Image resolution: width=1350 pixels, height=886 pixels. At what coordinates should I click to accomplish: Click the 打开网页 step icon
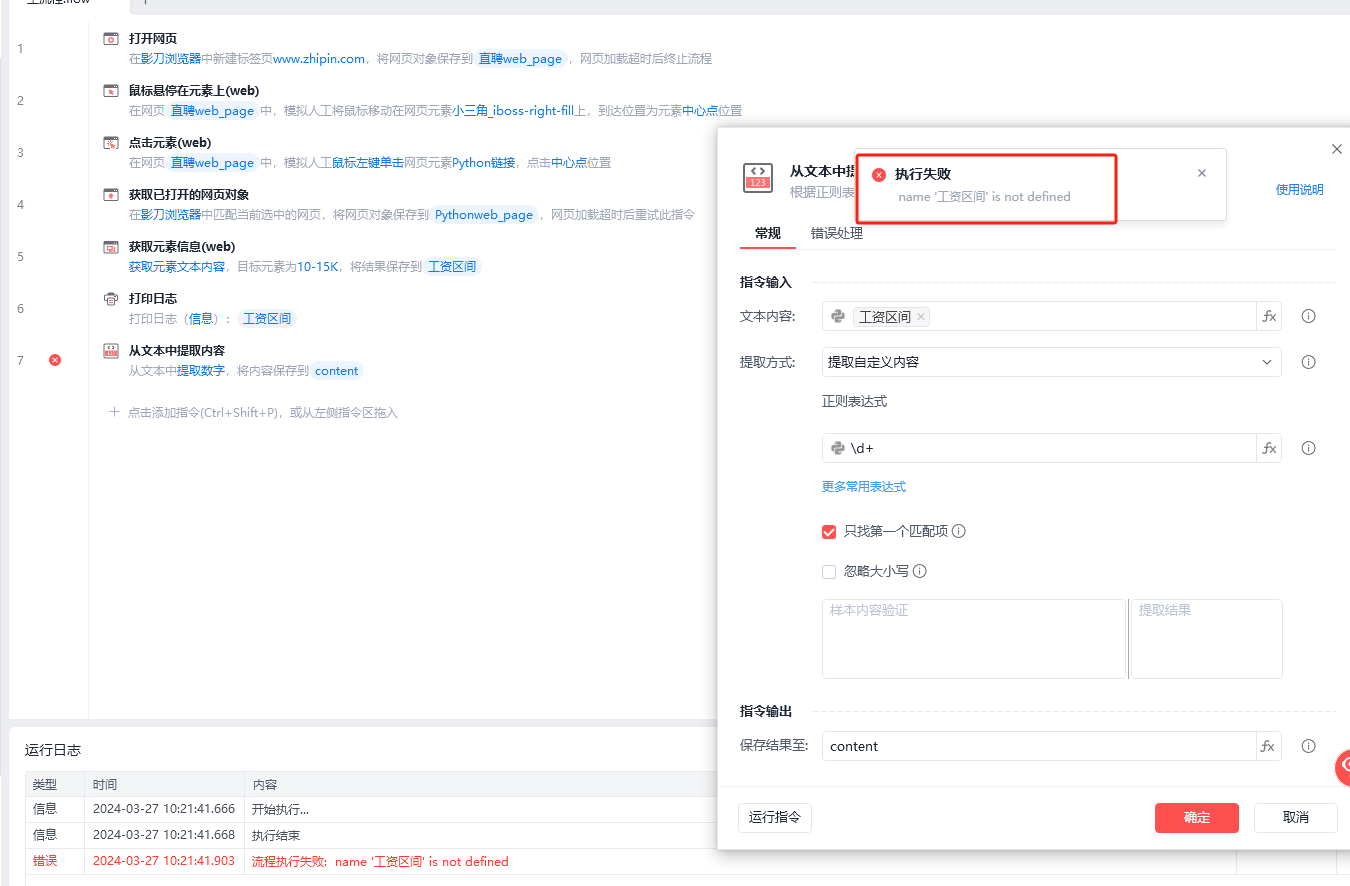[111, 39]
